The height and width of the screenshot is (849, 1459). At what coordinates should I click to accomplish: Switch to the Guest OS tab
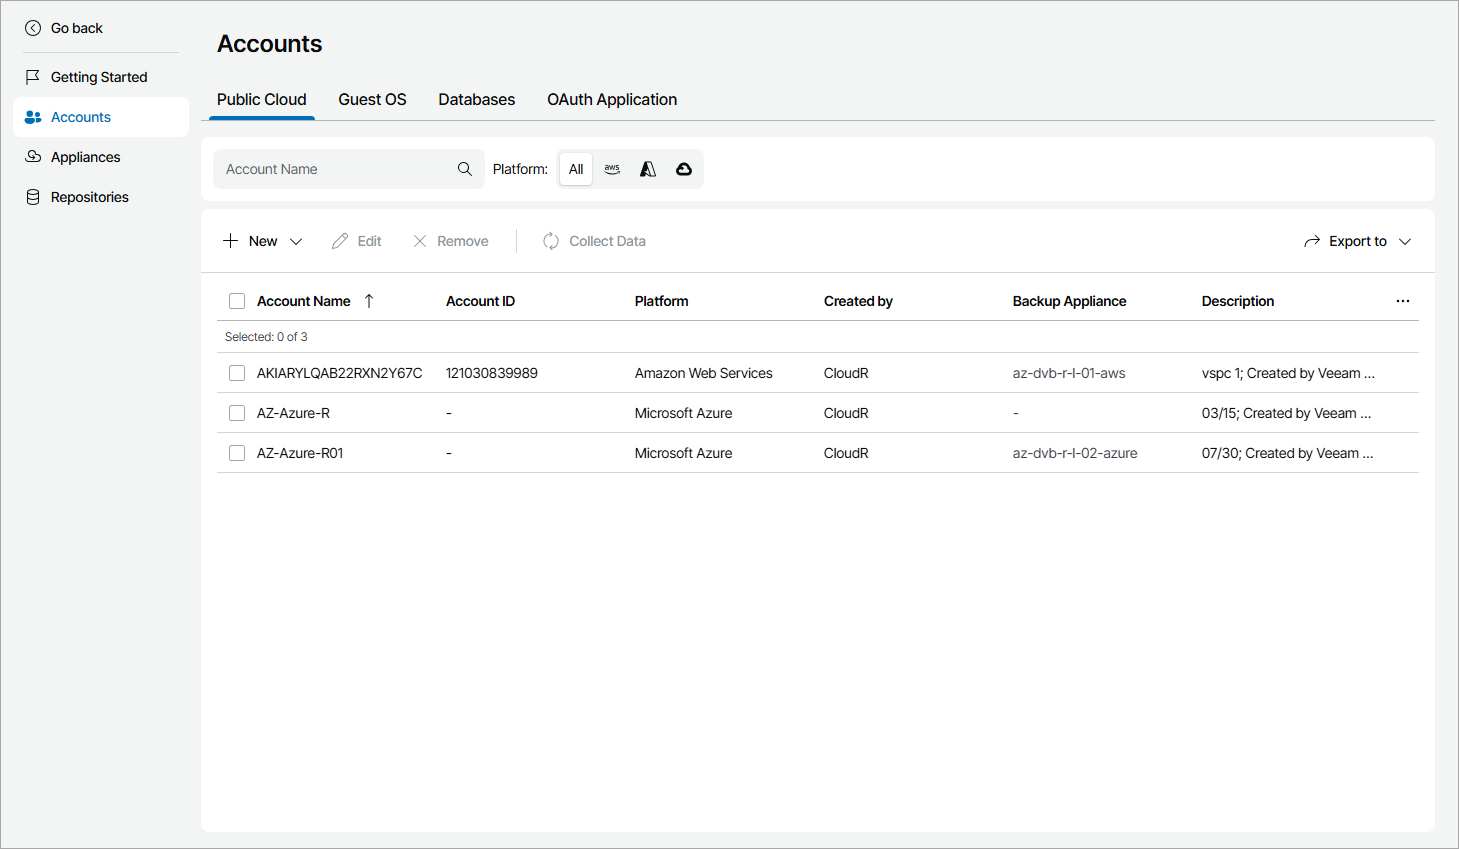372,100
